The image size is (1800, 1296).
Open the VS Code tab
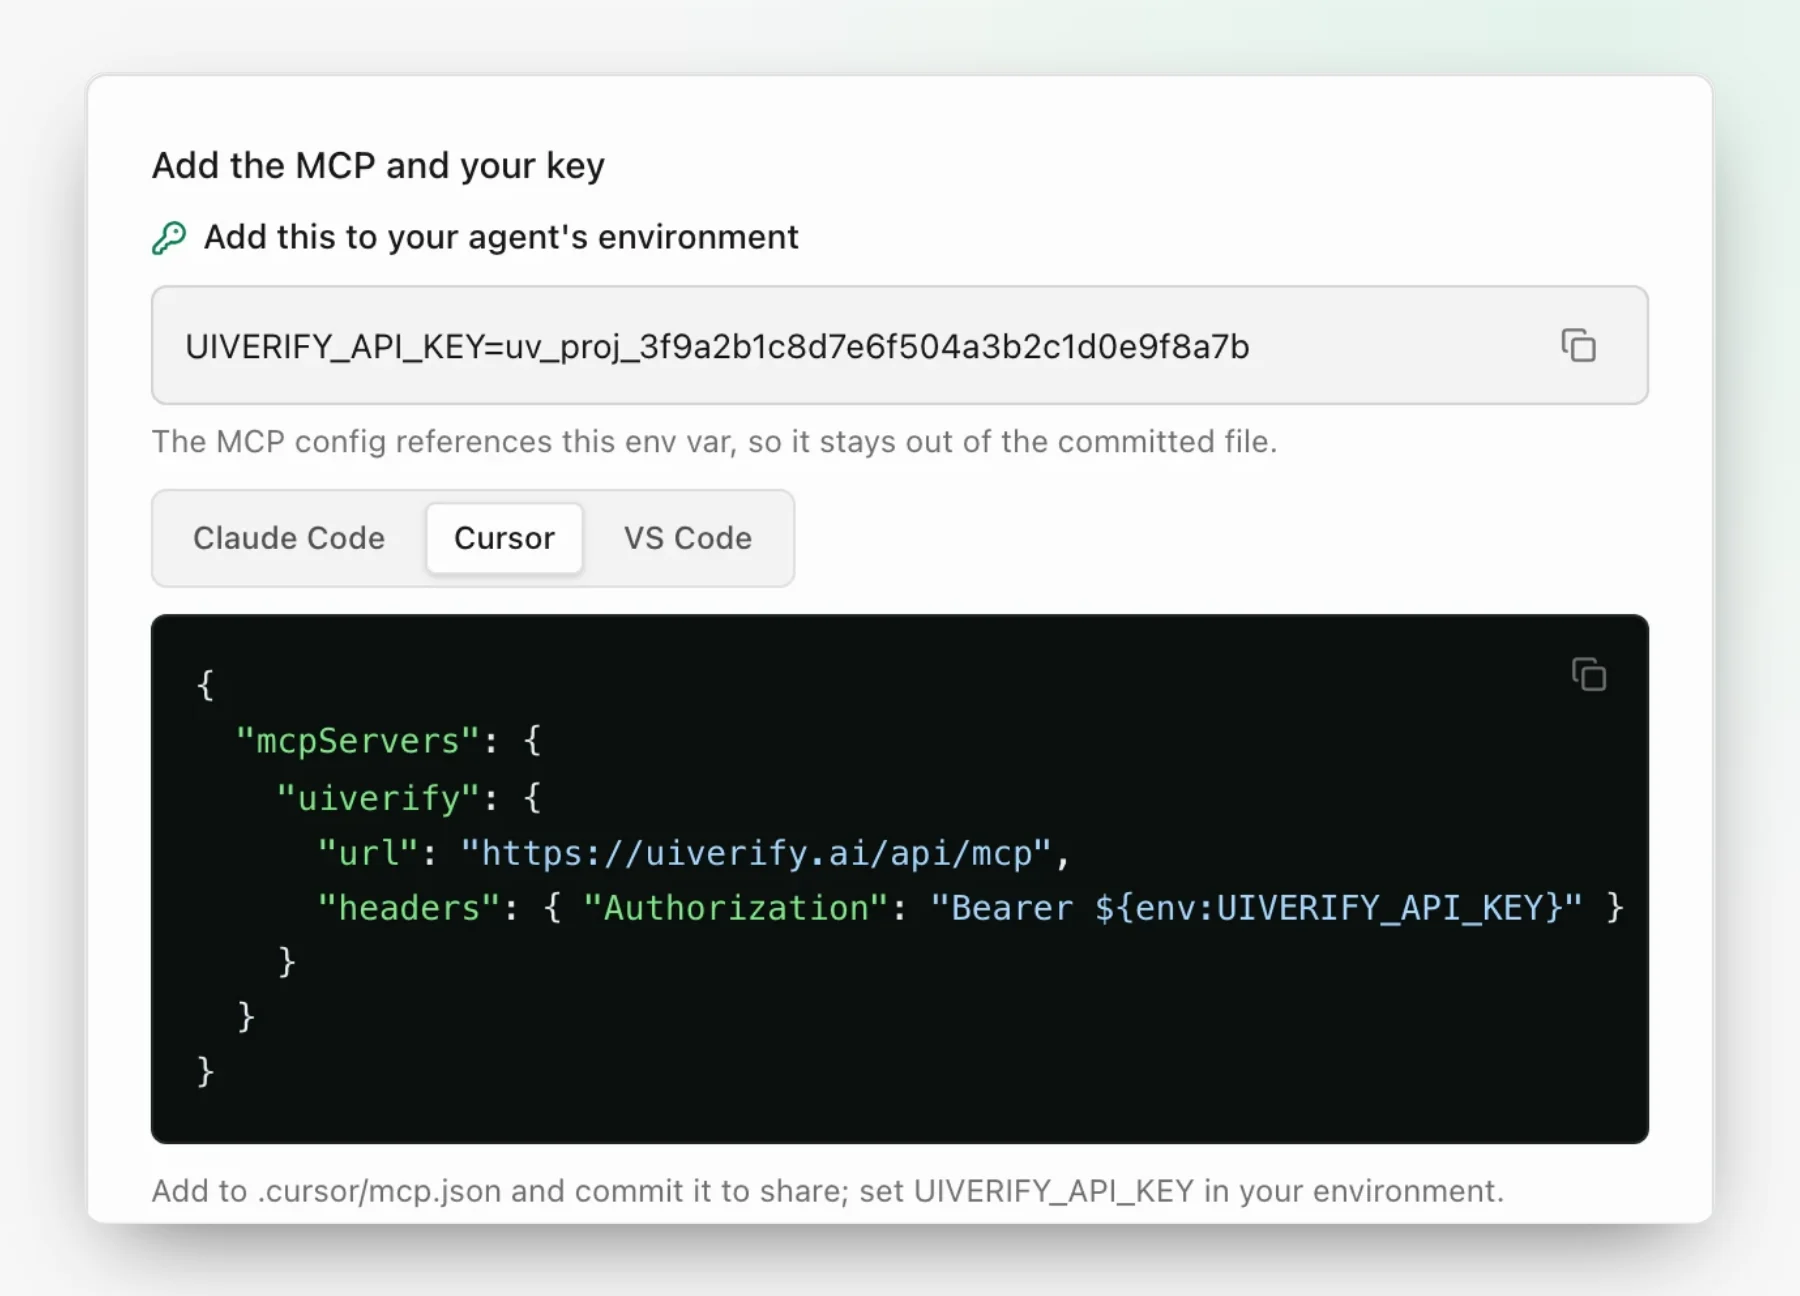[x=688, y=538]
